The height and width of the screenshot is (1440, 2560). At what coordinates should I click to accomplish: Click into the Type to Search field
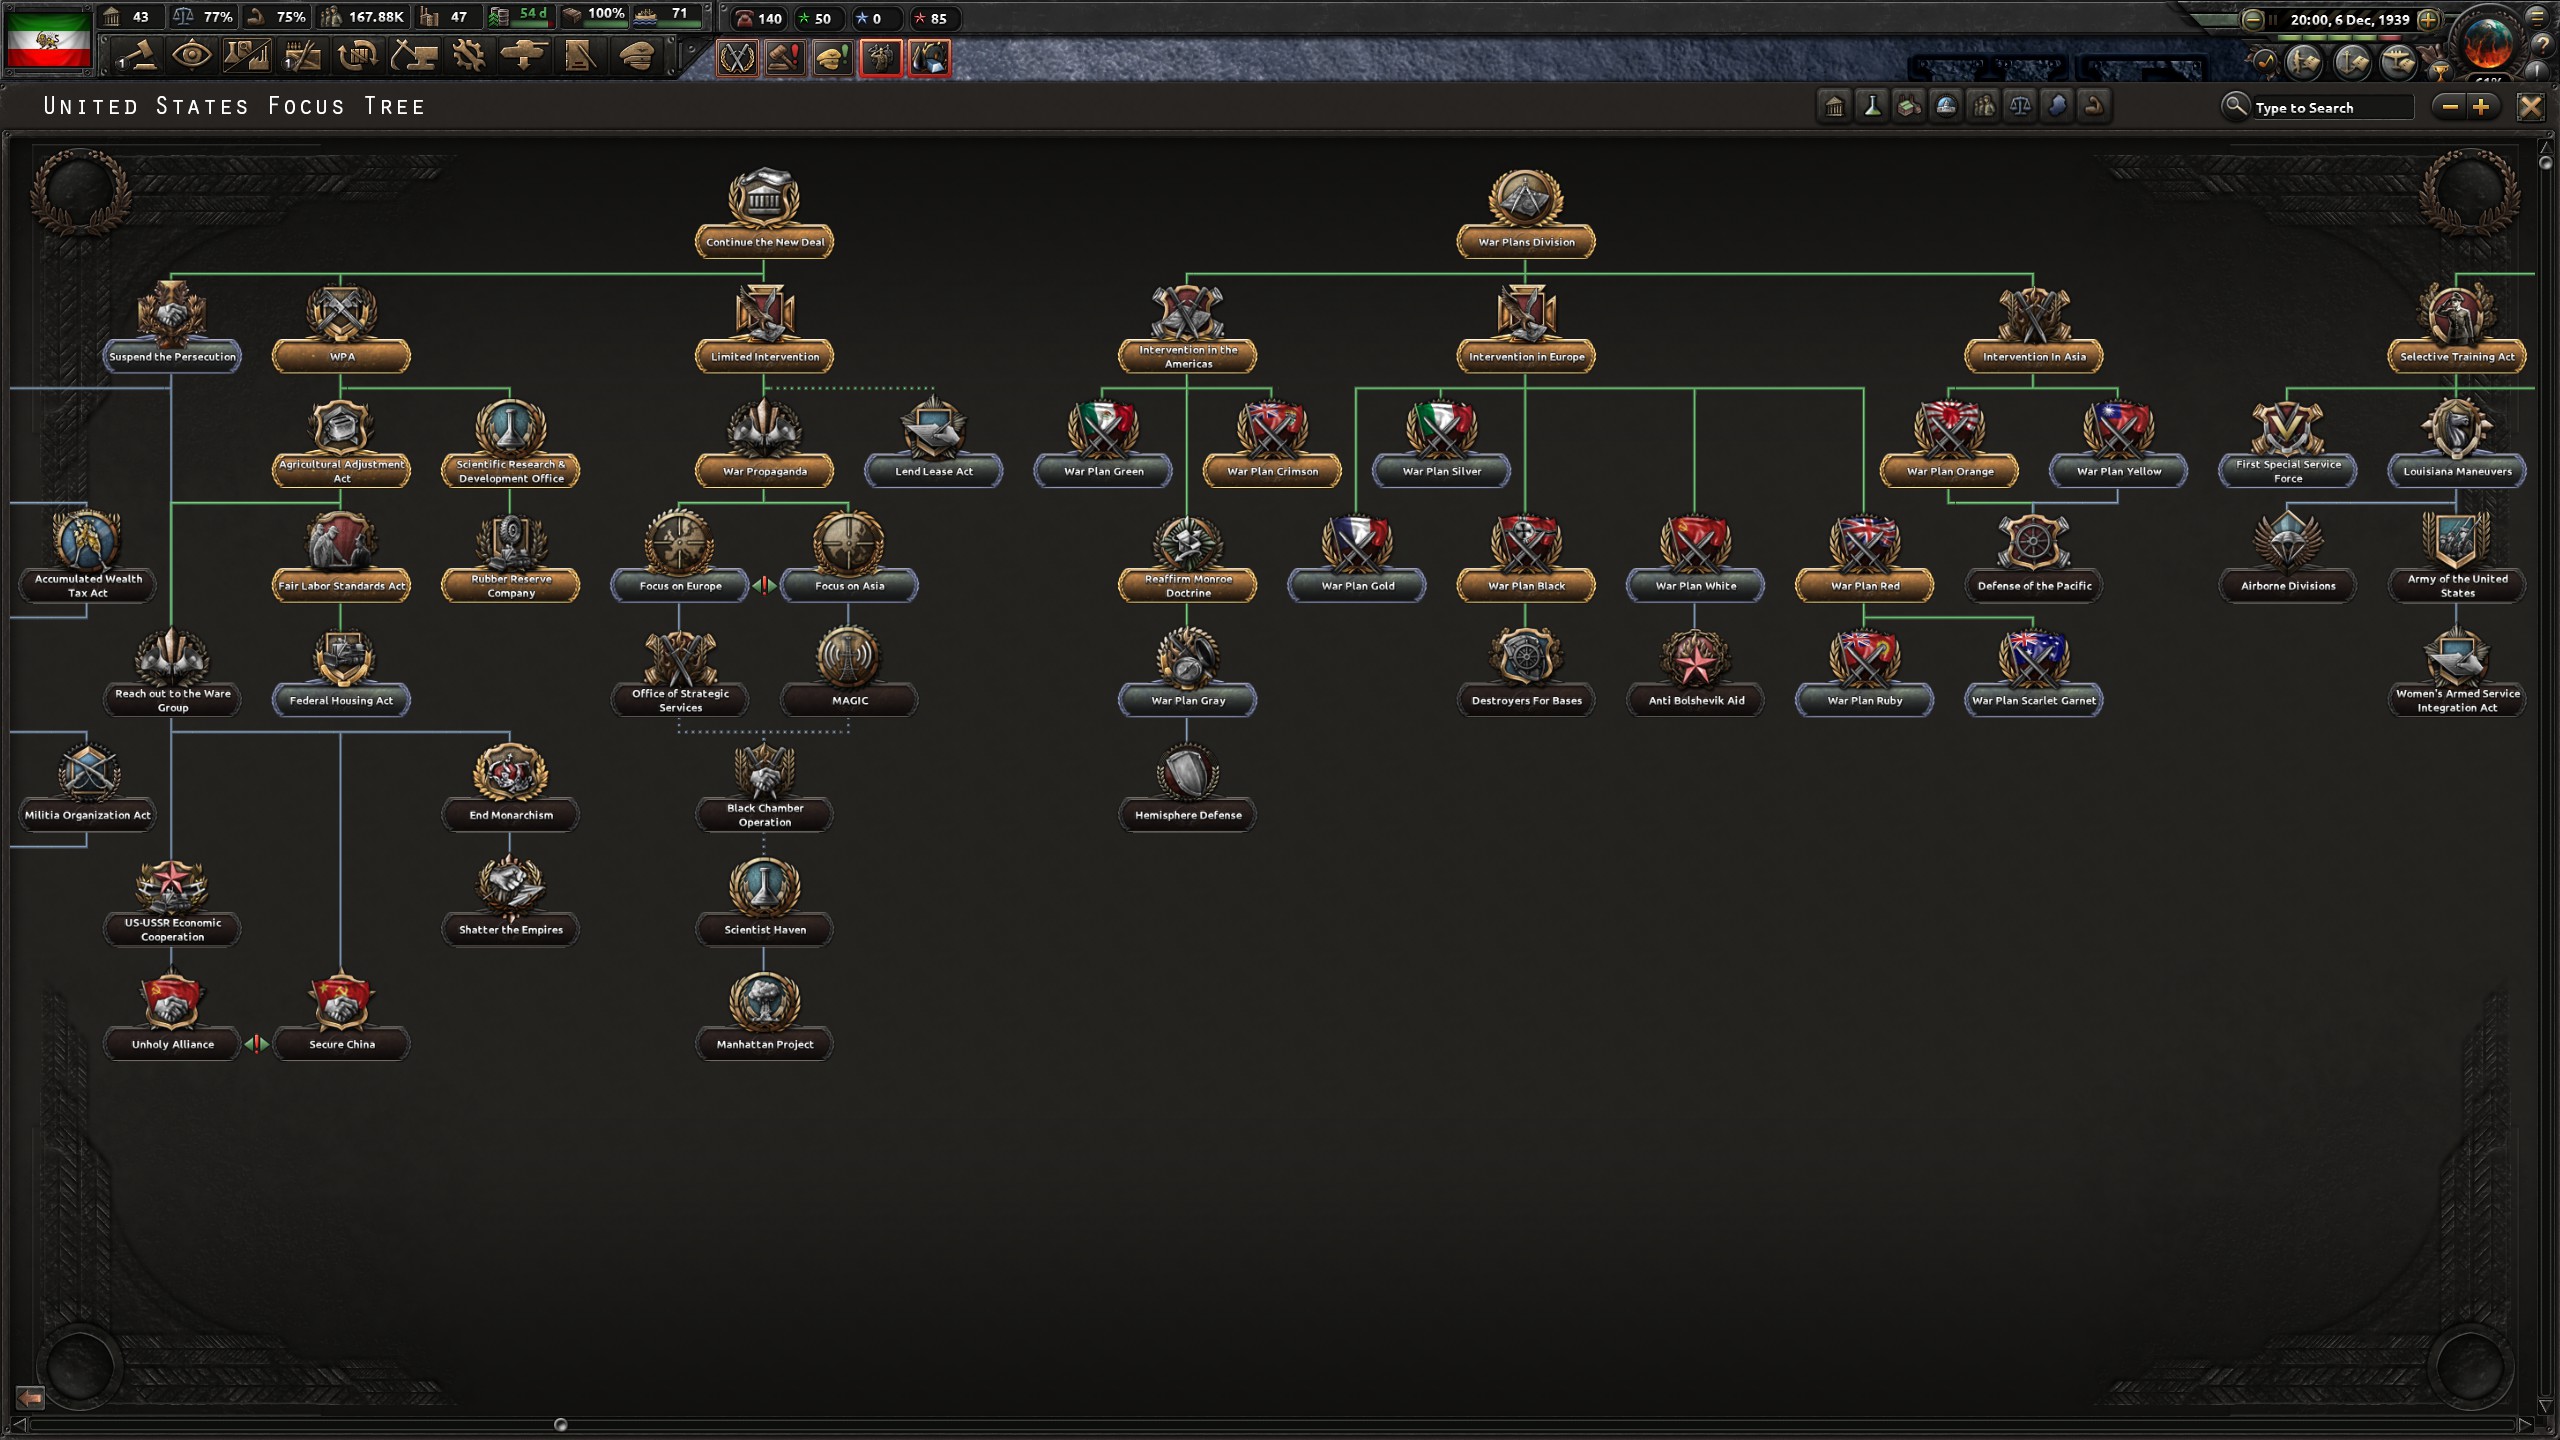[x=2332, y=107]
